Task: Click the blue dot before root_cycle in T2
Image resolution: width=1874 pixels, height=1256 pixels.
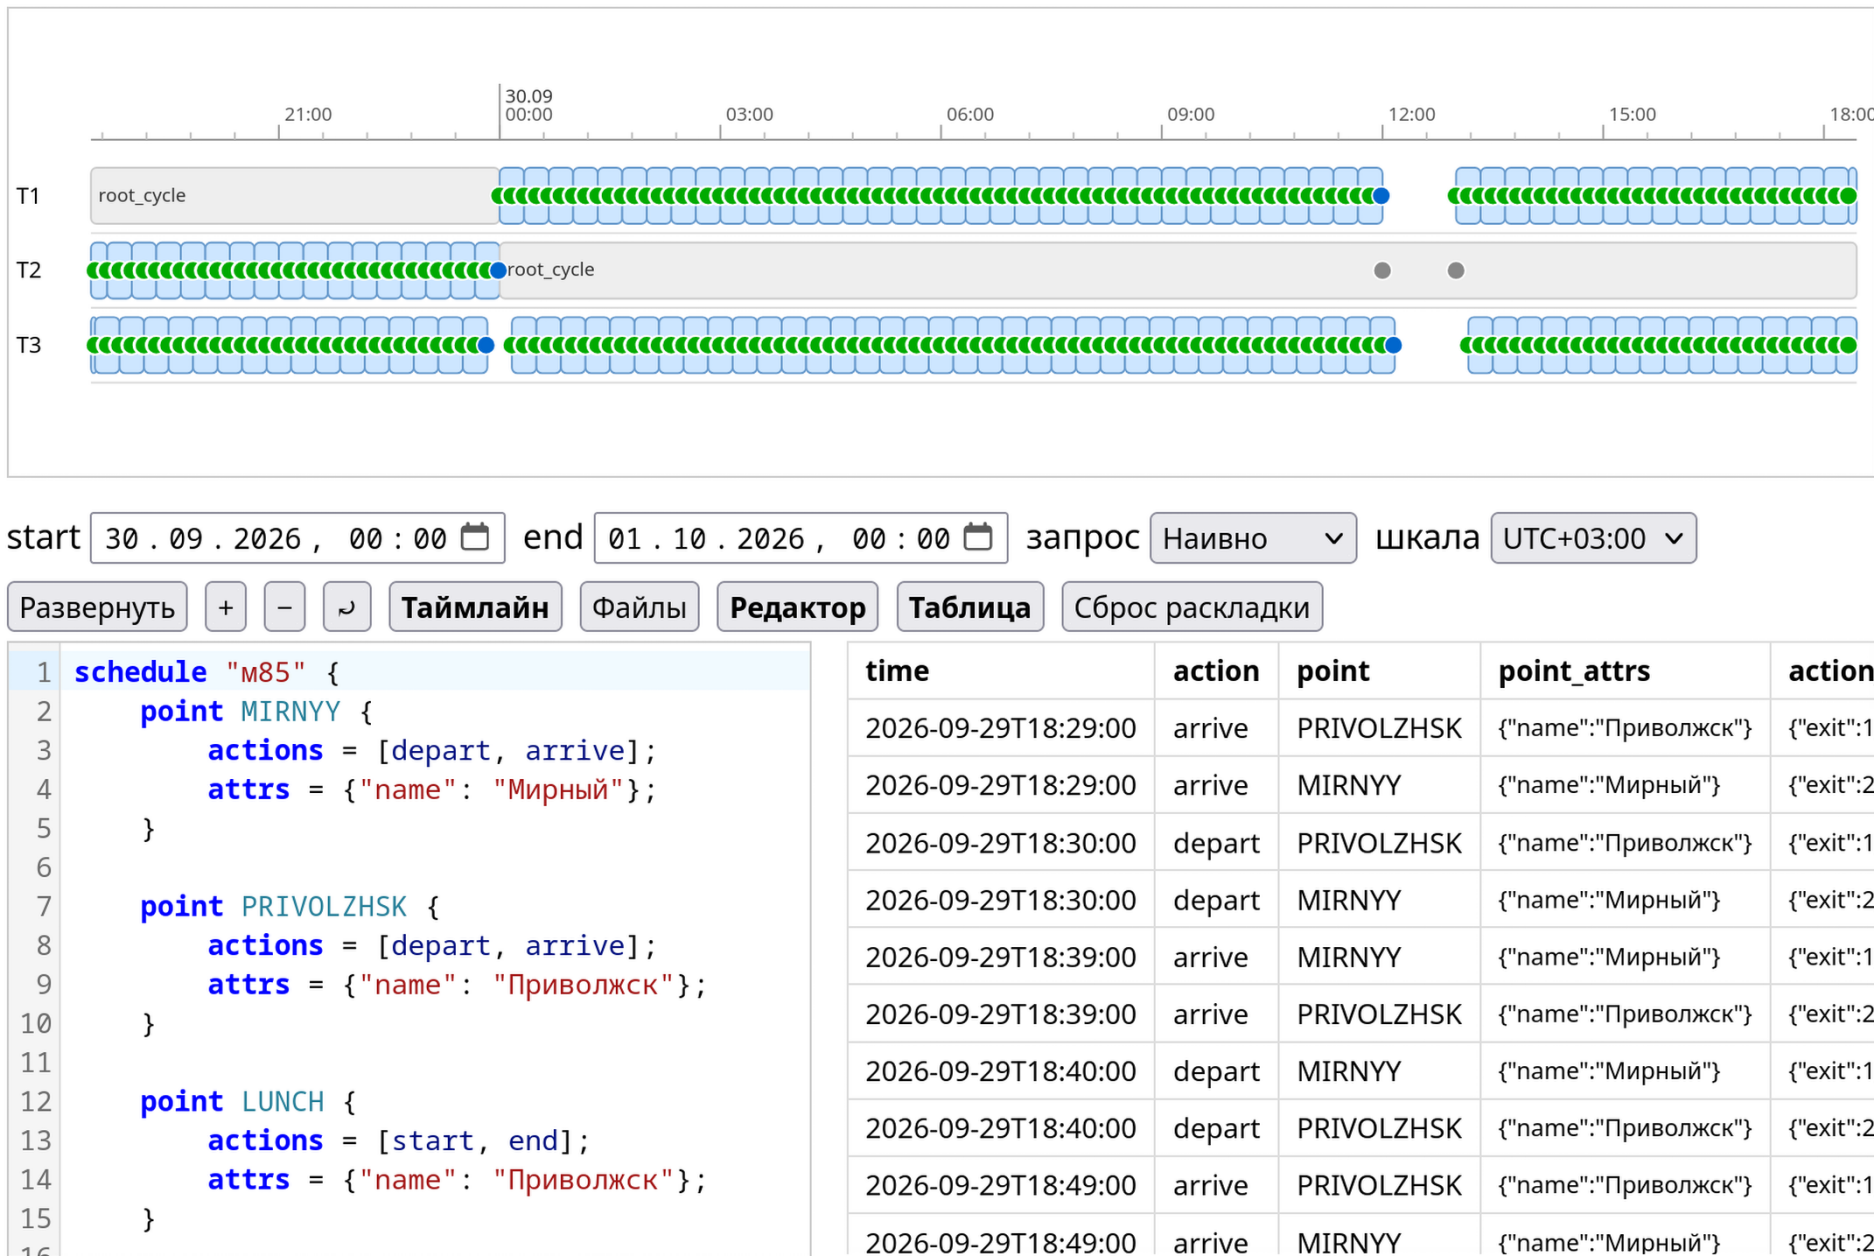Action: click(498, 270)
